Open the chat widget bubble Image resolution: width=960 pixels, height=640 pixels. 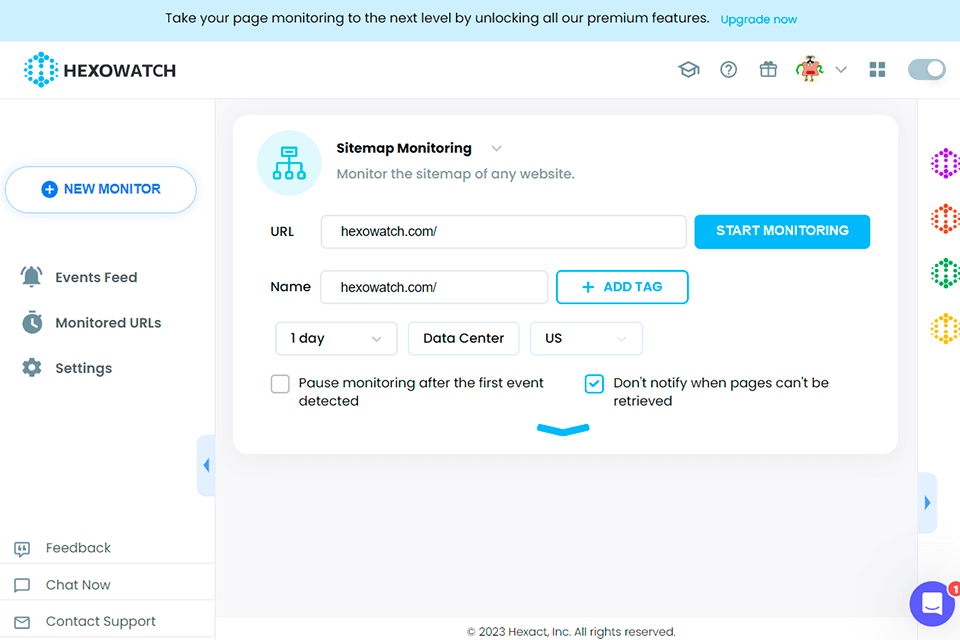(x=932, y=604)
